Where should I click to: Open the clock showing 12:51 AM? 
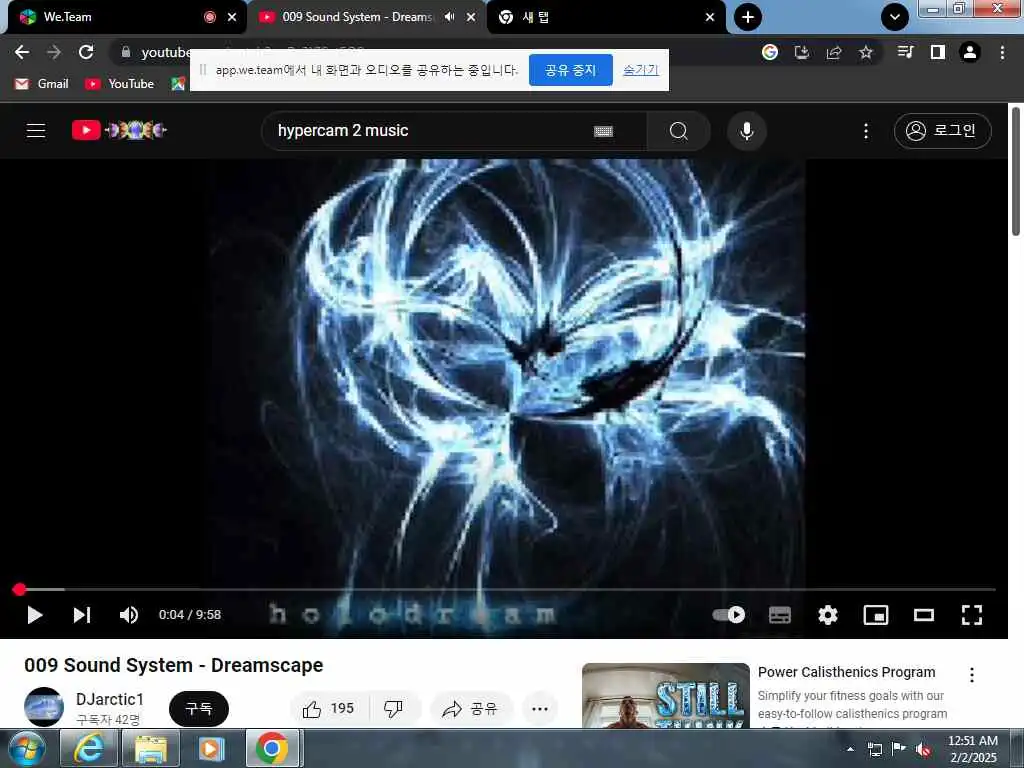[x=973, y=749]
